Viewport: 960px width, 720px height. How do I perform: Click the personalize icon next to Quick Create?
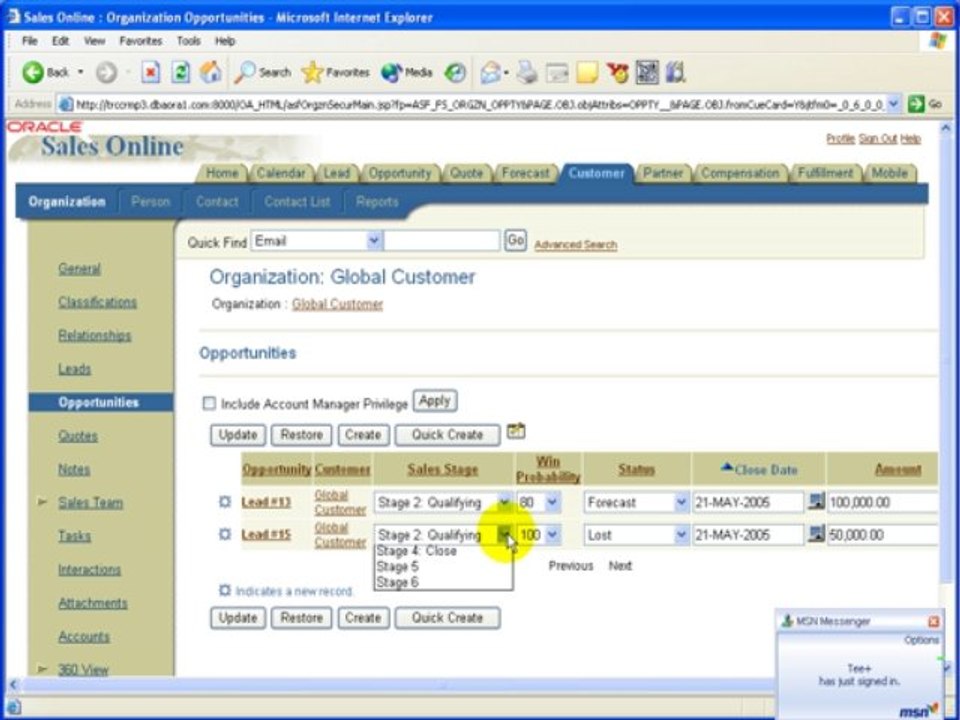tap(516, 431)
